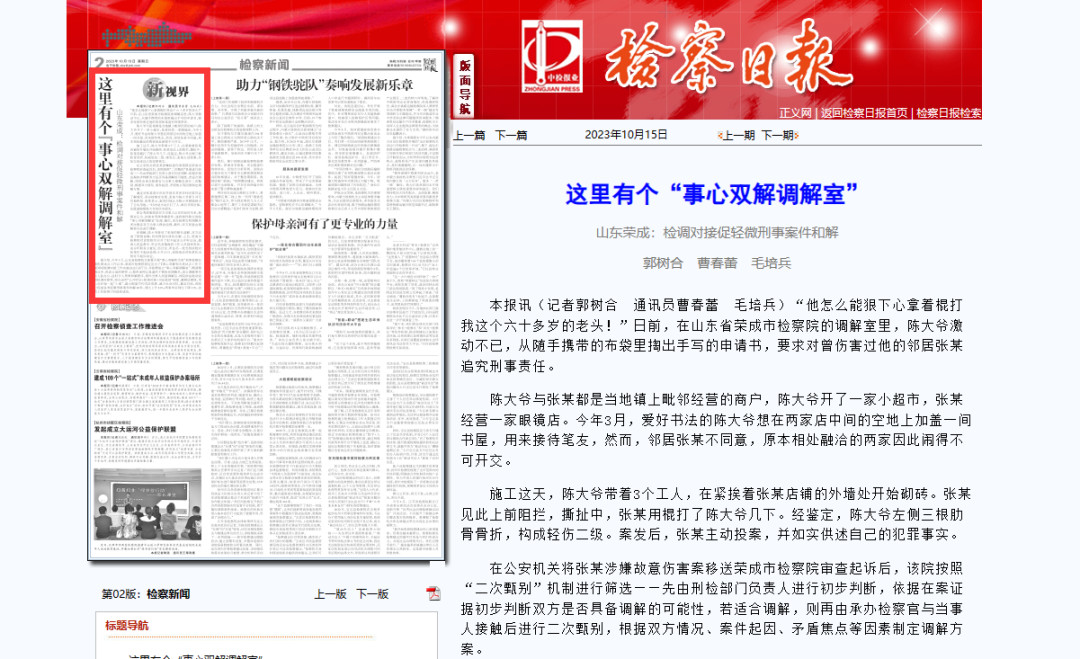The height and width of the screenshot is (659, 1080).
Task: Click the 检察新闻 page header in the thumbnail
Action: pyautogui.click(x=264, y=64)
